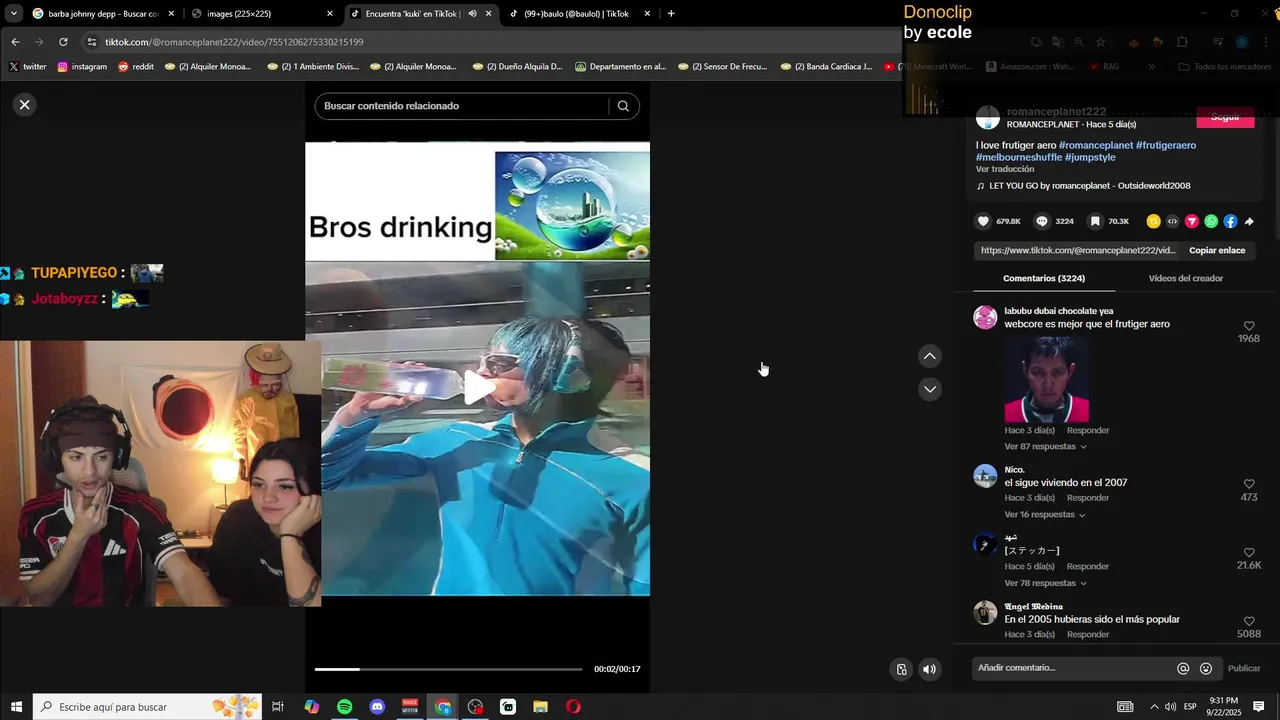
Task: Share to Facebook icon
Action: pos(1230,221)
